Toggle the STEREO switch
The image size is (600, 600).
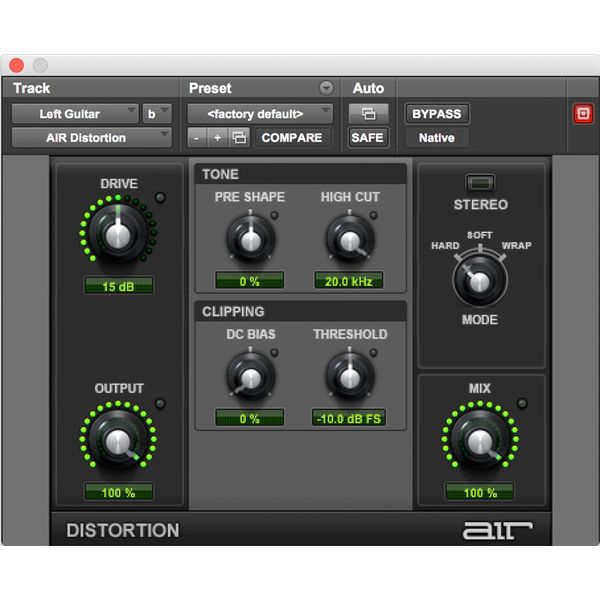pos(480,183)
